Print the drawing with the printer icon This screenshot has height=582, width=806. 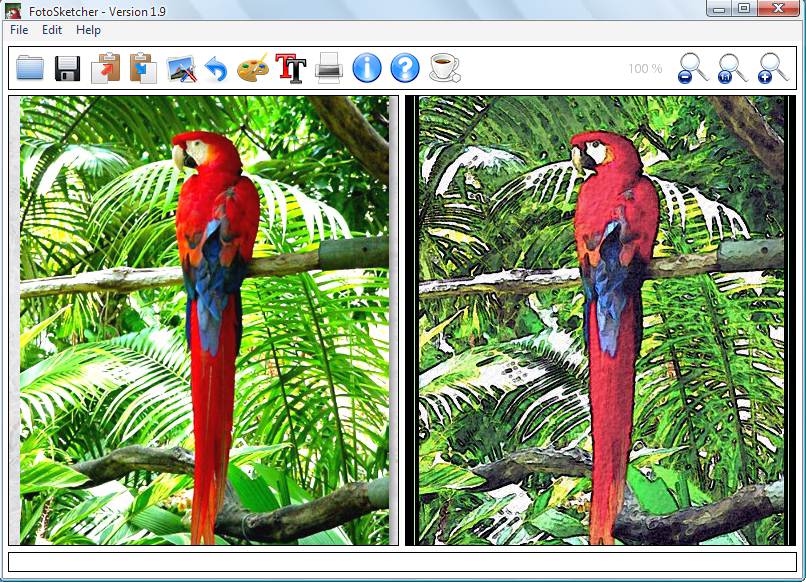point(329,67)
